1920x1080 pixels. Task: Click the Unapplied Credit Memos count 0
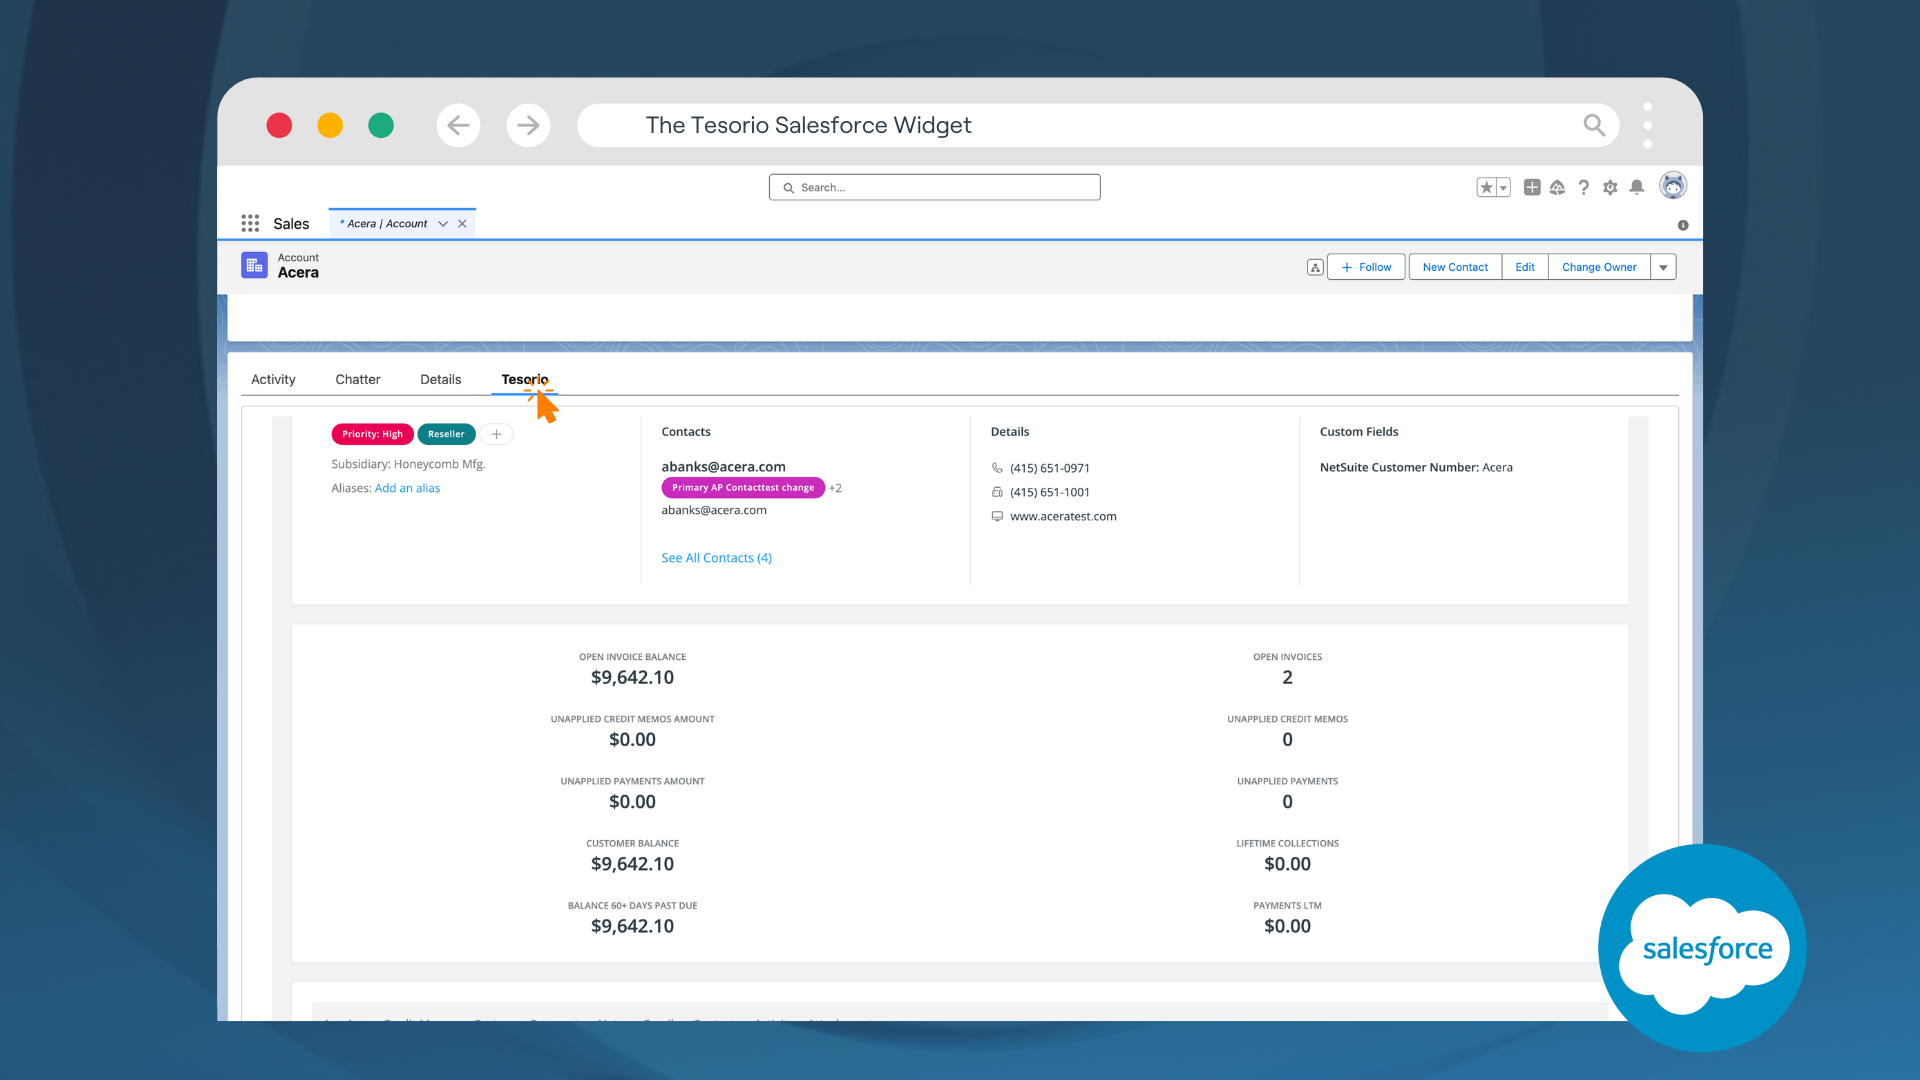[x=1287, y=739]
